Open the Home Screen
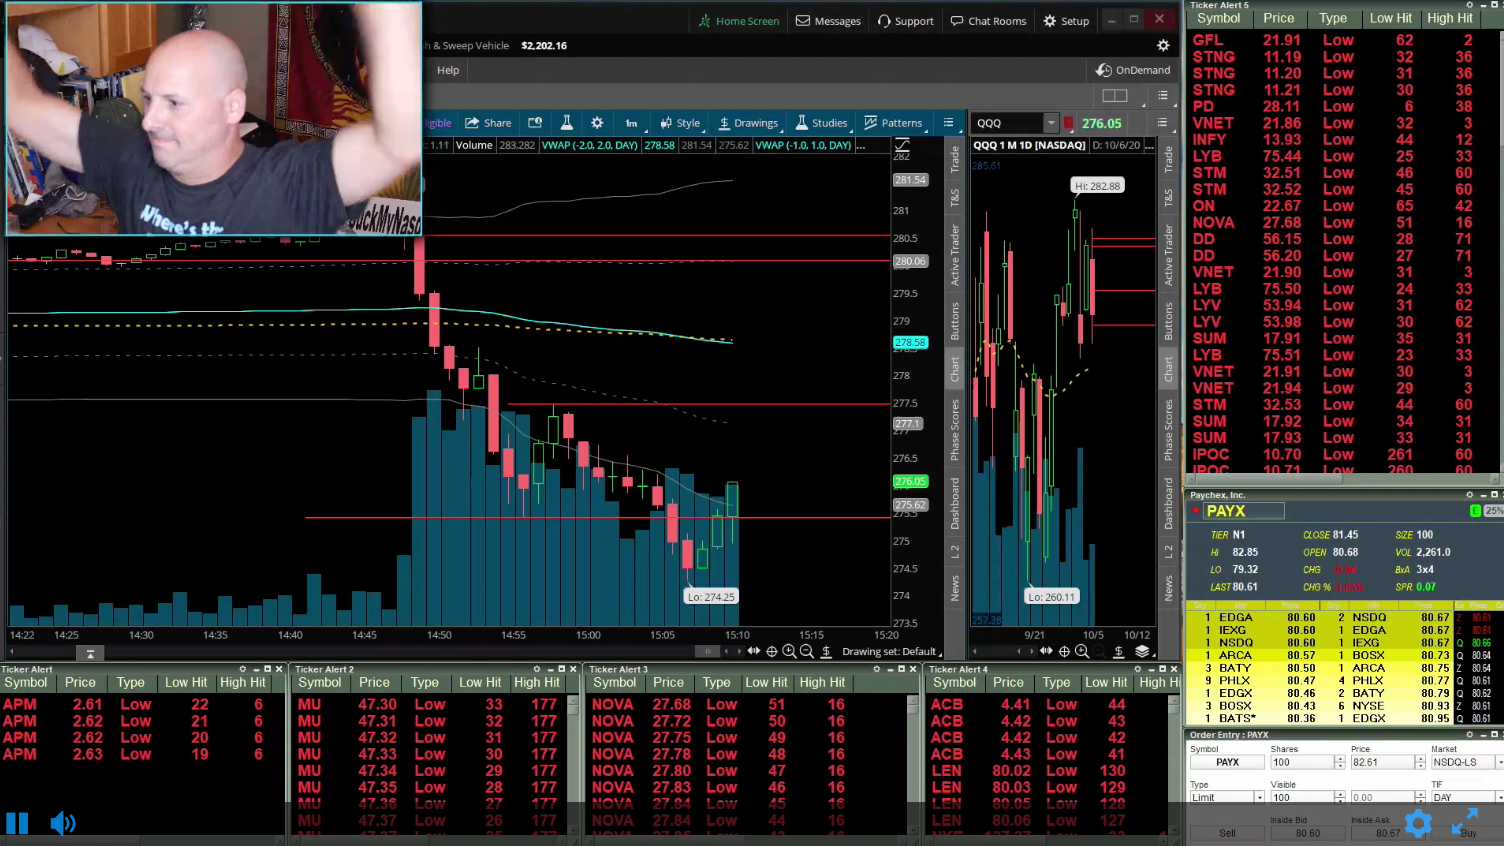 click(x=739, y=21)
